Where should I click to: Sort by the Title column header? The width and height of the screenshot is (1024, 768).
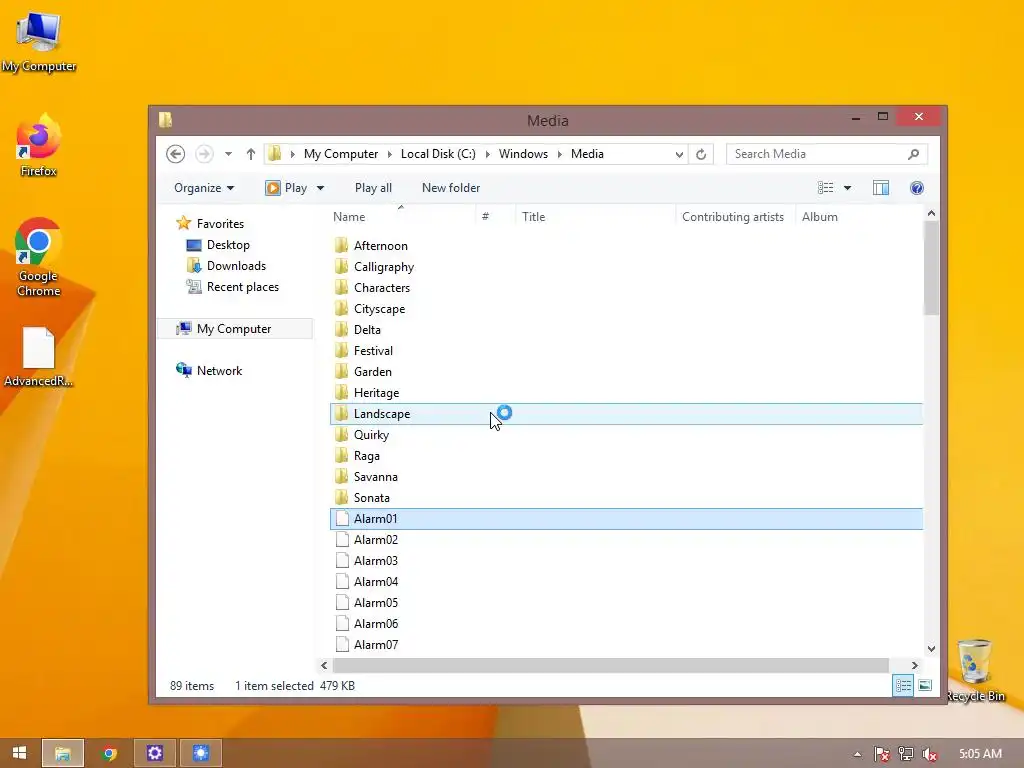click(596, 217)
